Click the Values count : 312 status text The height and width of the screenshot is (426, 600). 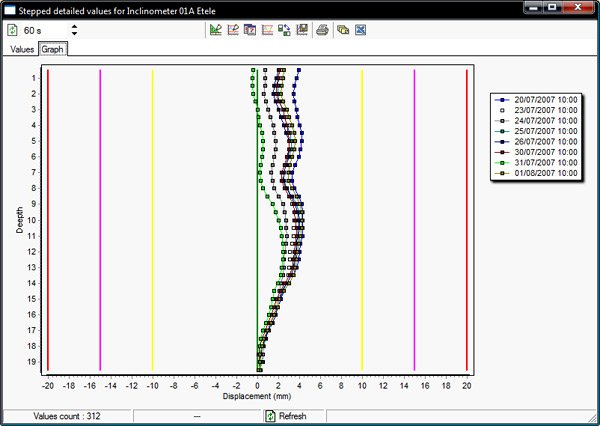pos(67,416)
